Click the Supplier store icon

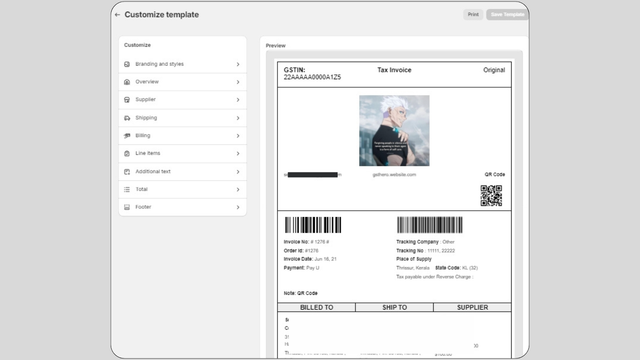click(127, 100)
